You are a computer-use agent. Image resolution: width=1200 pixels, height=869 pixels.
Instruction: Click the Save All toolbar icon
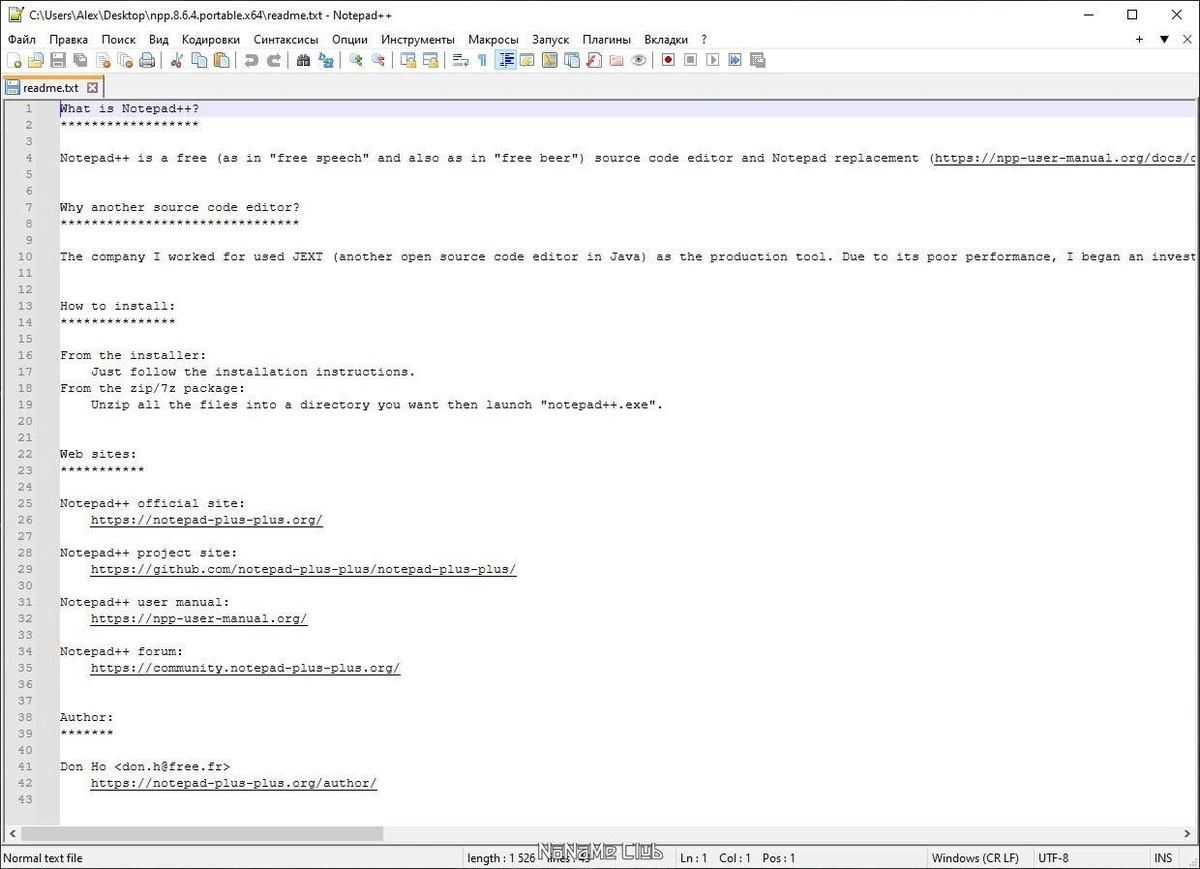click(x=80, y=60)
